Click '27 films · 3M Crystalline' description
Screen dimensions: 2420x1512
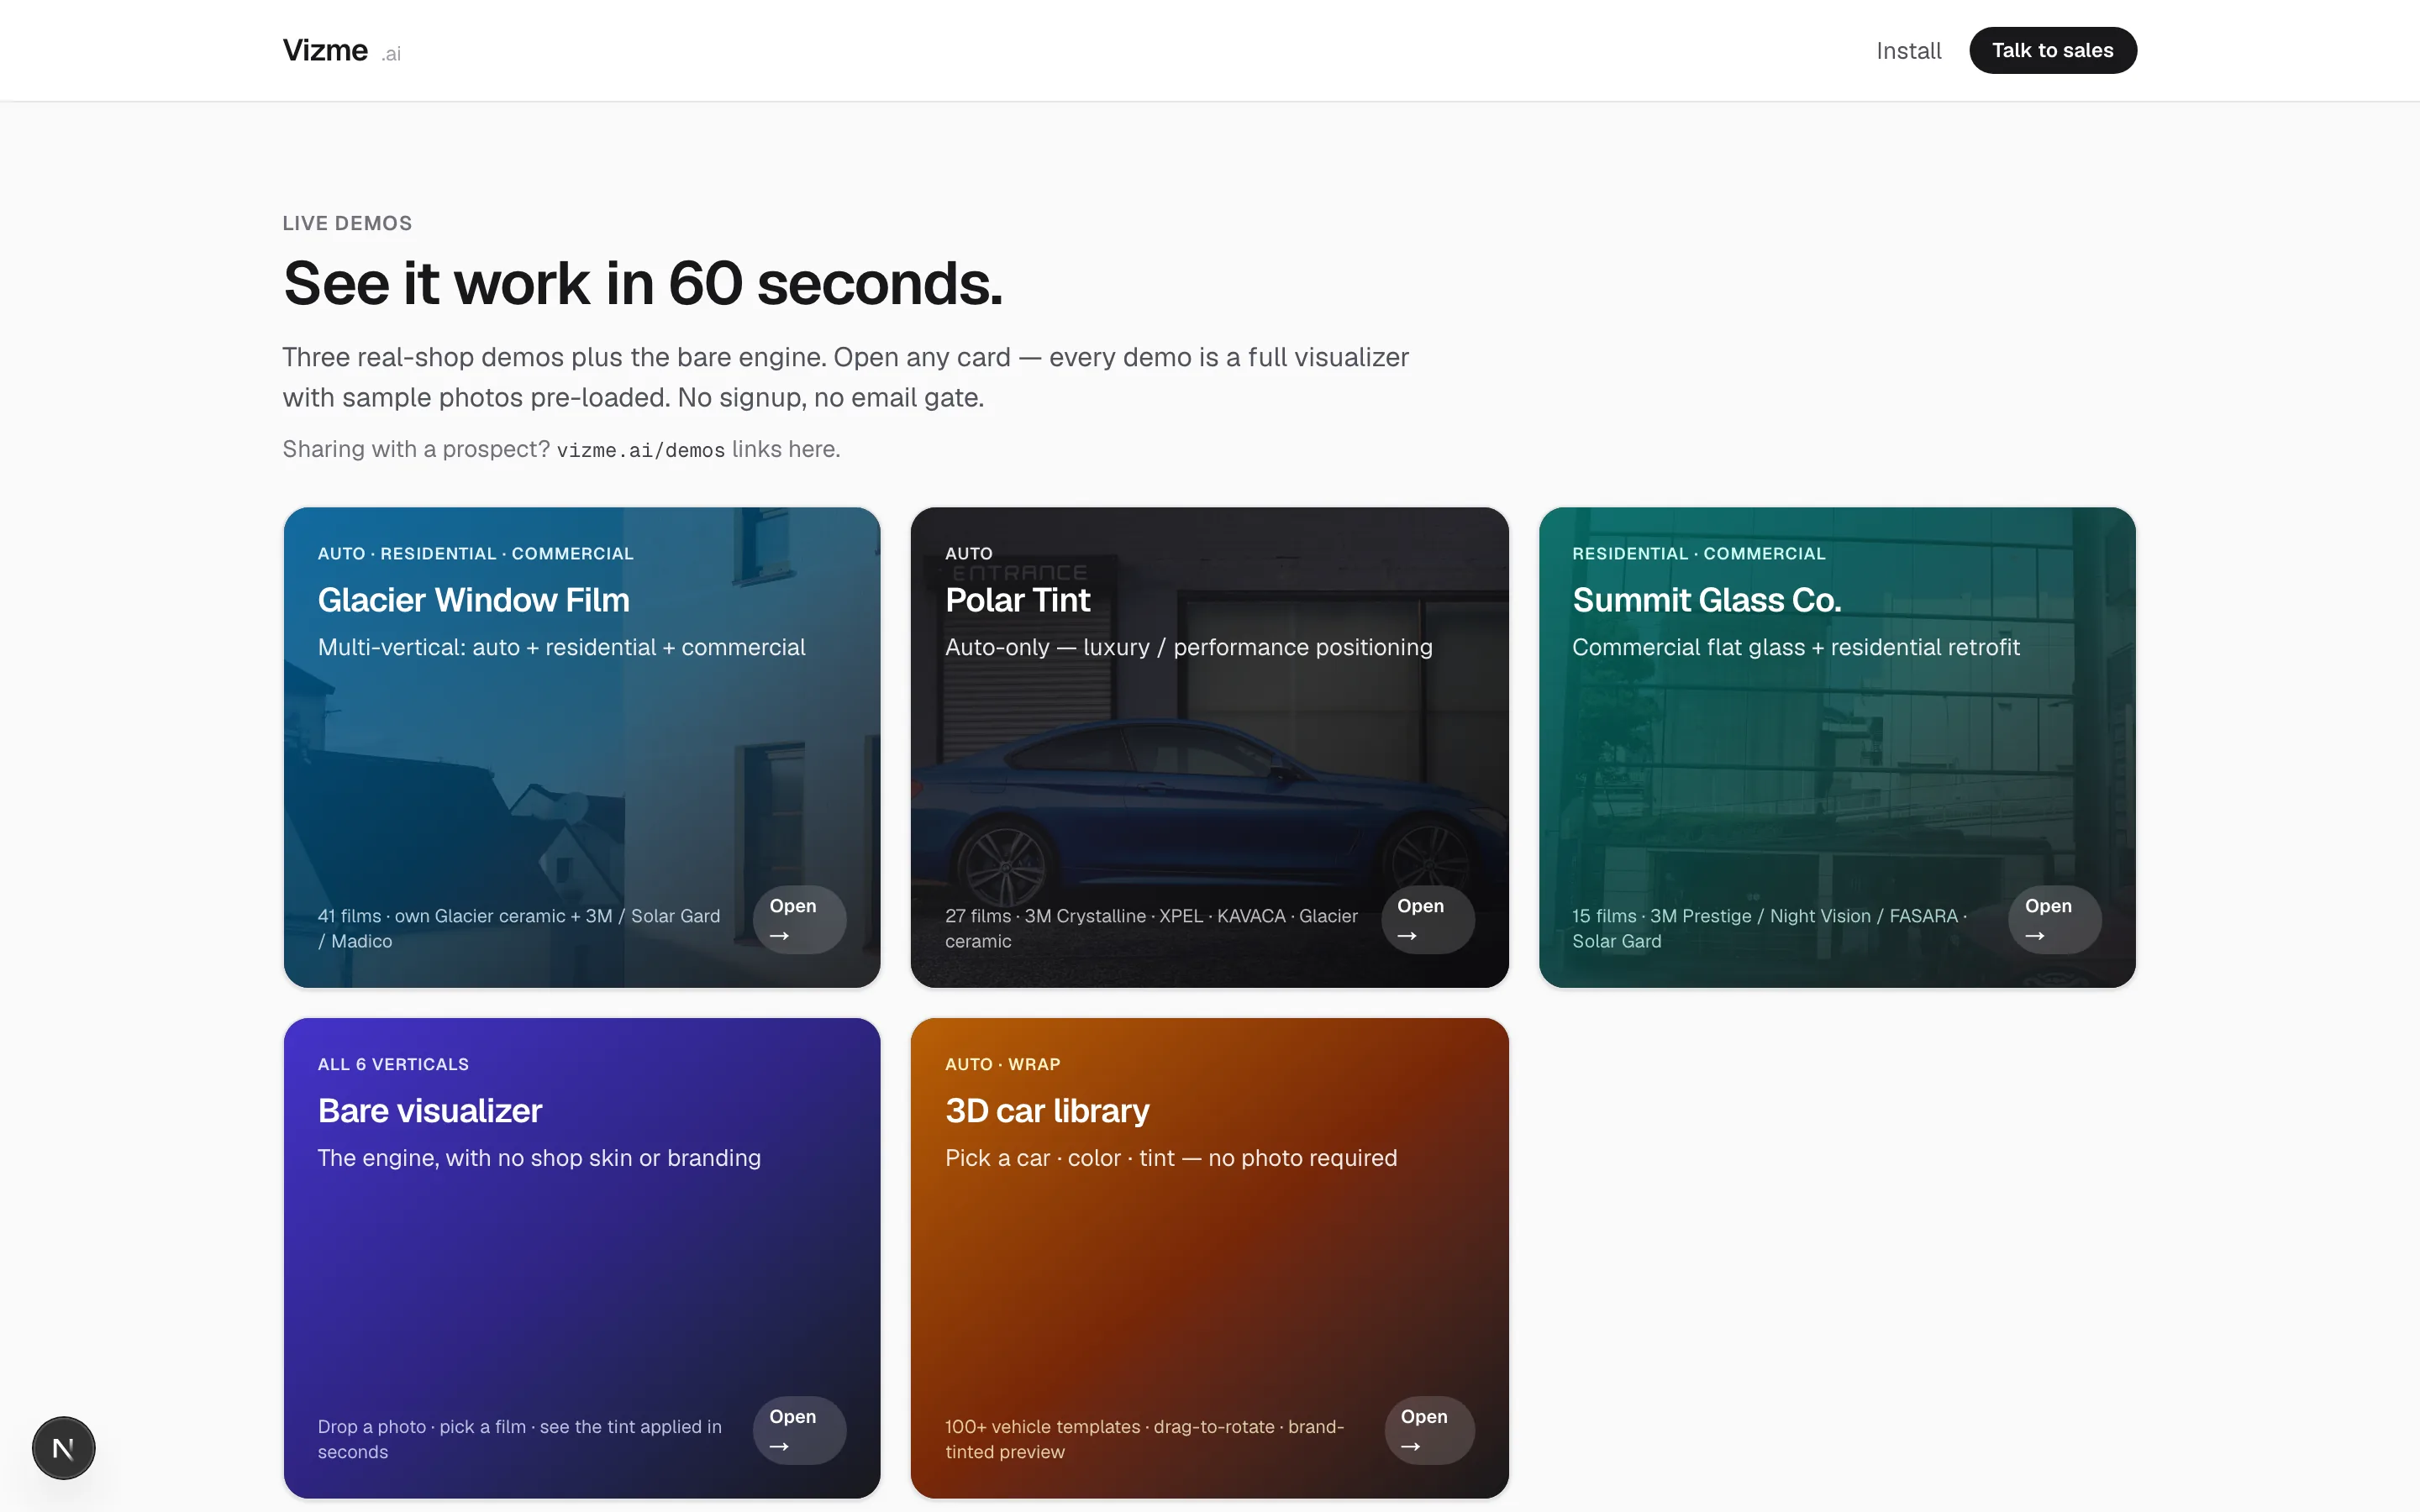click(1151, 928)
